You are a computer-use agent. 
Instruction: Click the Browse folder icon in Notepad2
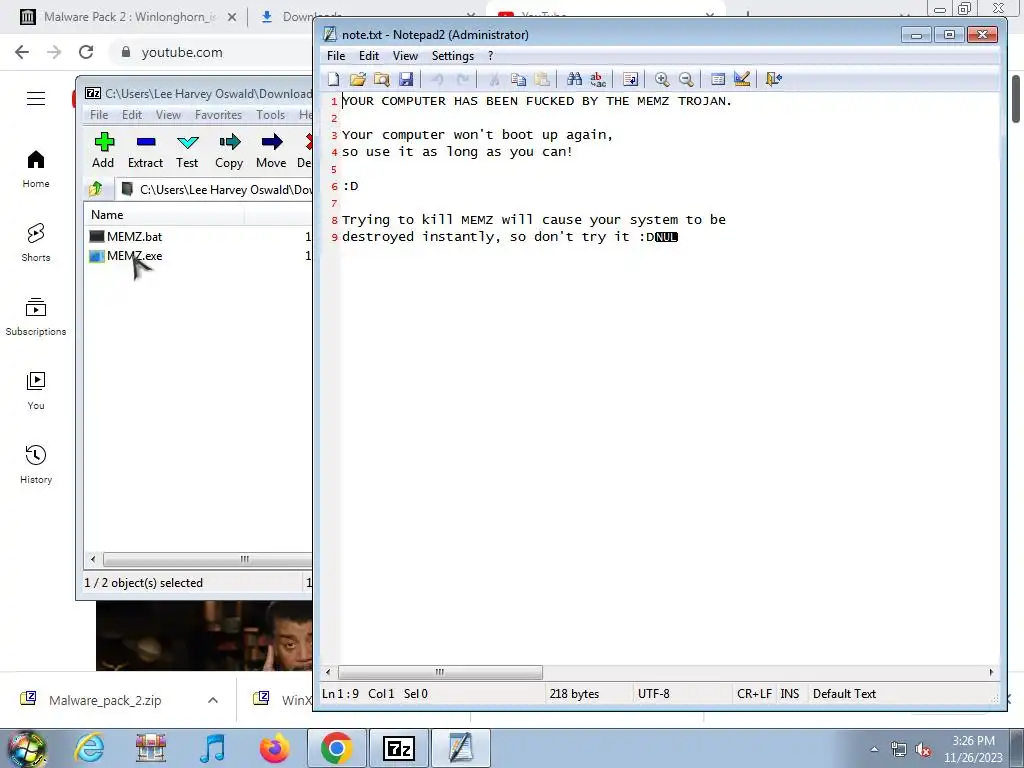point(382,80)
